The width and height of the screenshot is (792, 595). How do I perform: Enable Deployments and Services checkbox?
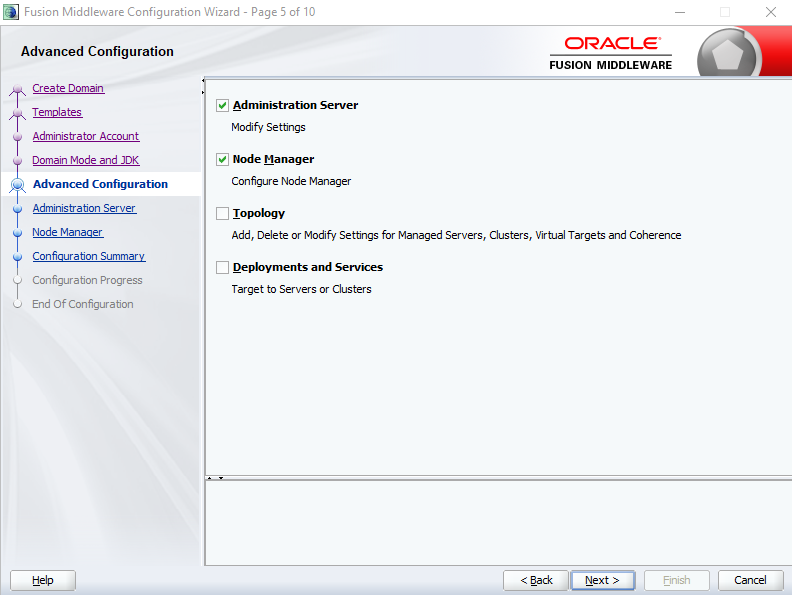click(x=222, y=267)
